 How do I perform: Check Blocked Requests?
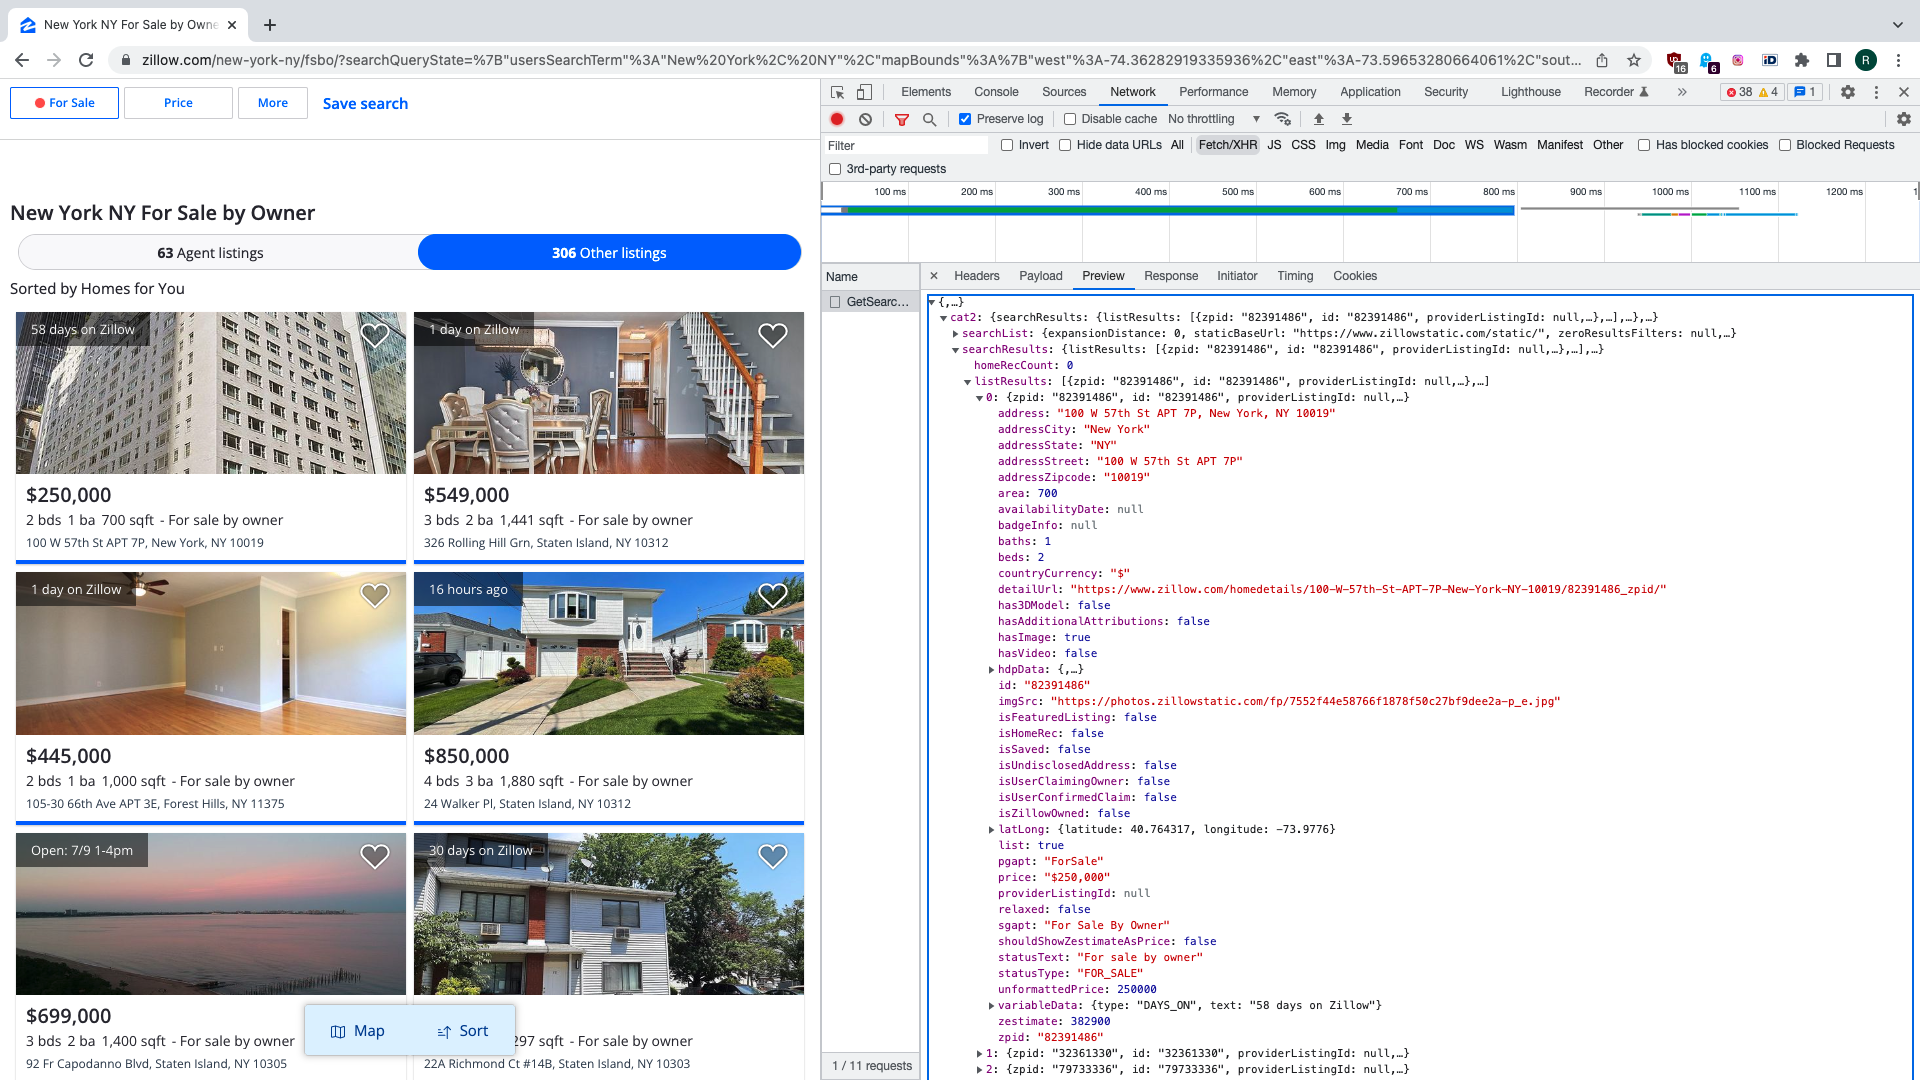click(x=1785, y=145)
